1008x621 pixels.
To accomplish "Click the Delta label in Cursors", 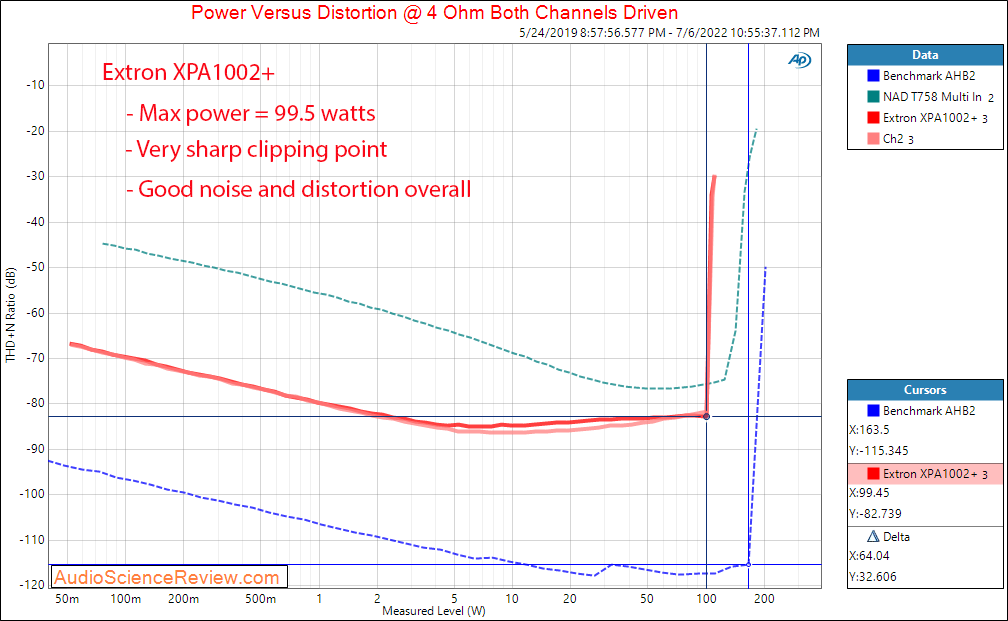I will [x=896, y=537].
